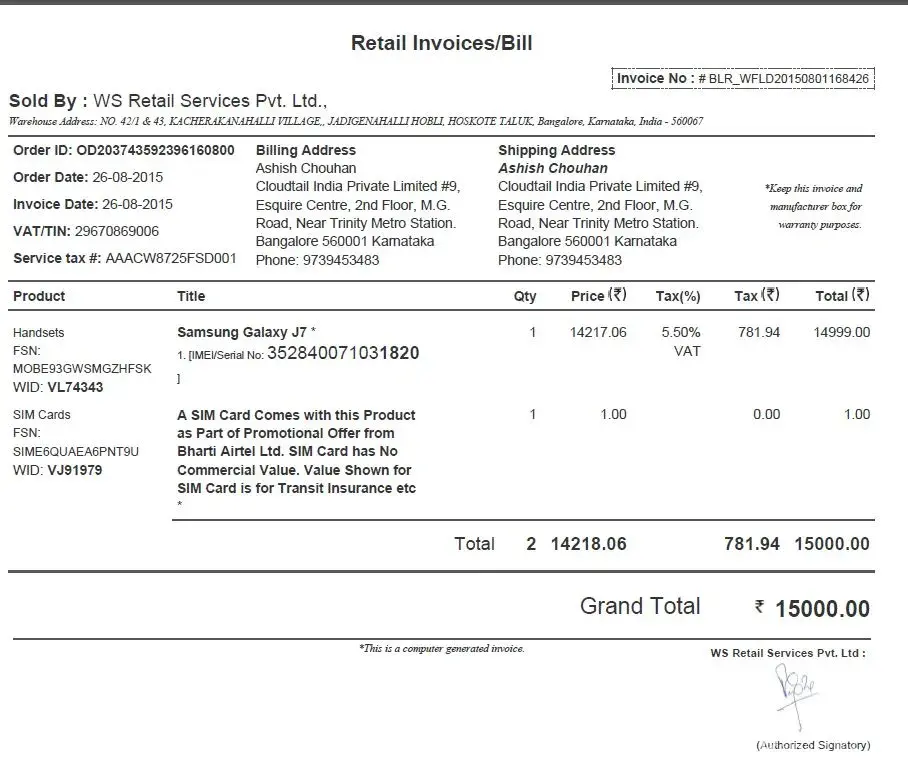This screenshot has width=908, height=773.
Task: Select Grand Total amount 15000.00
Action: click(x=822, y=609)
